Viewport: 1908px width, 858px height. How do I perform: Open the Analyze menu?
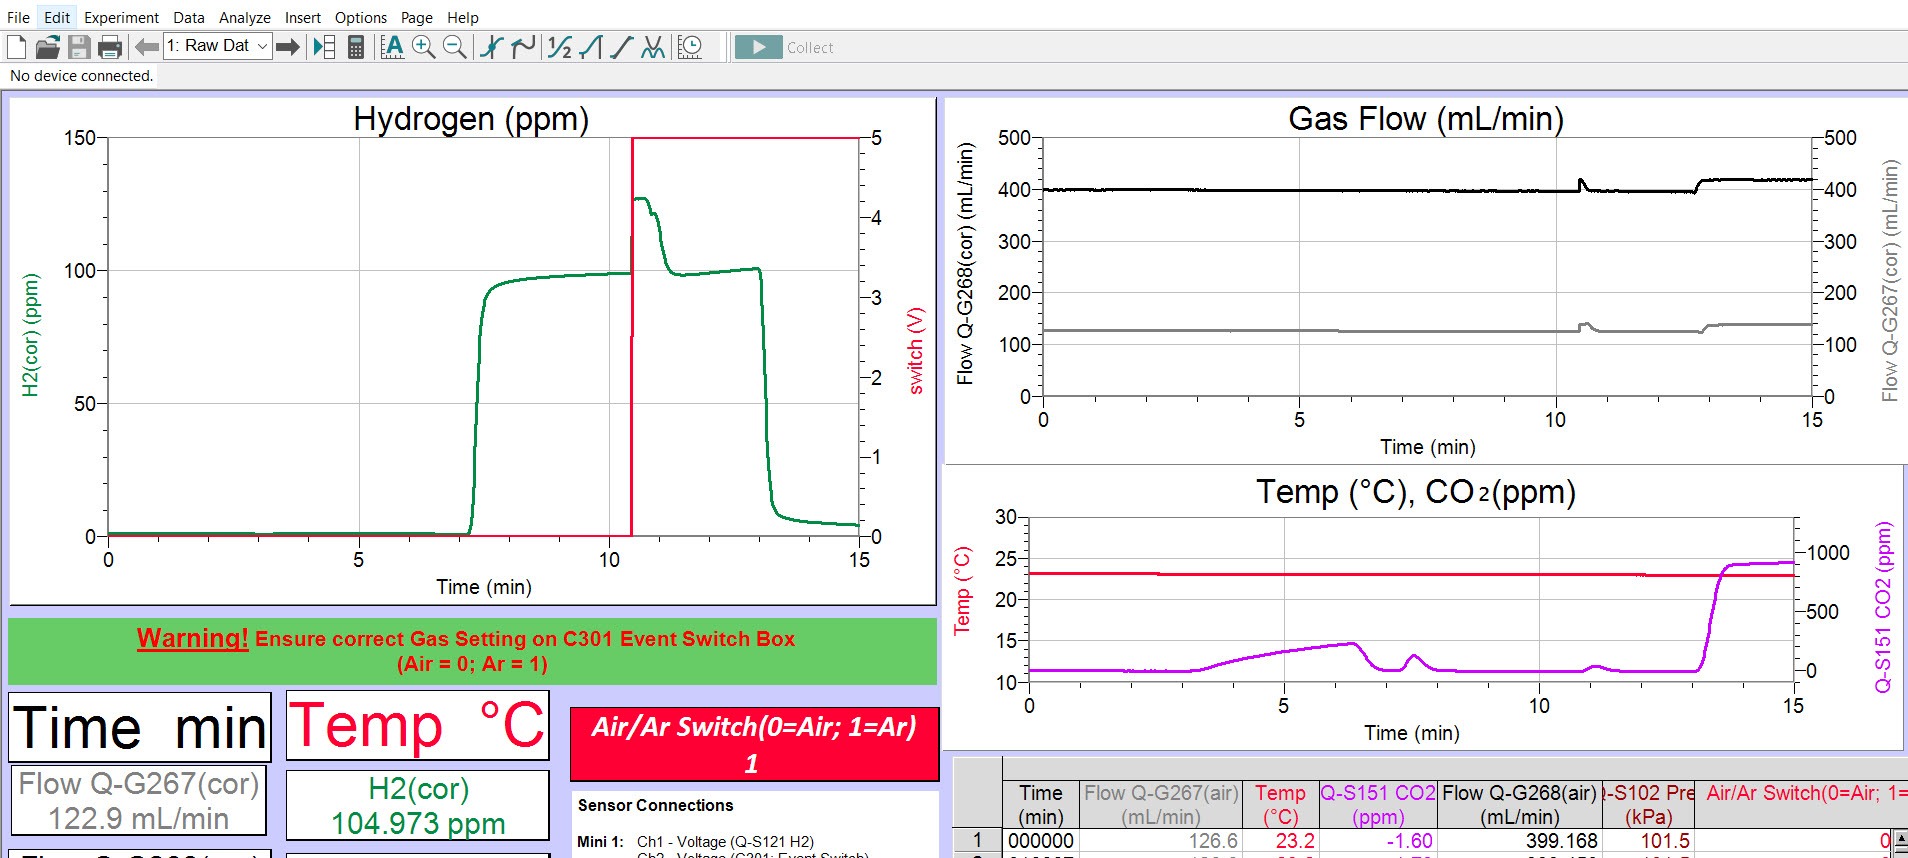(244, 17)
